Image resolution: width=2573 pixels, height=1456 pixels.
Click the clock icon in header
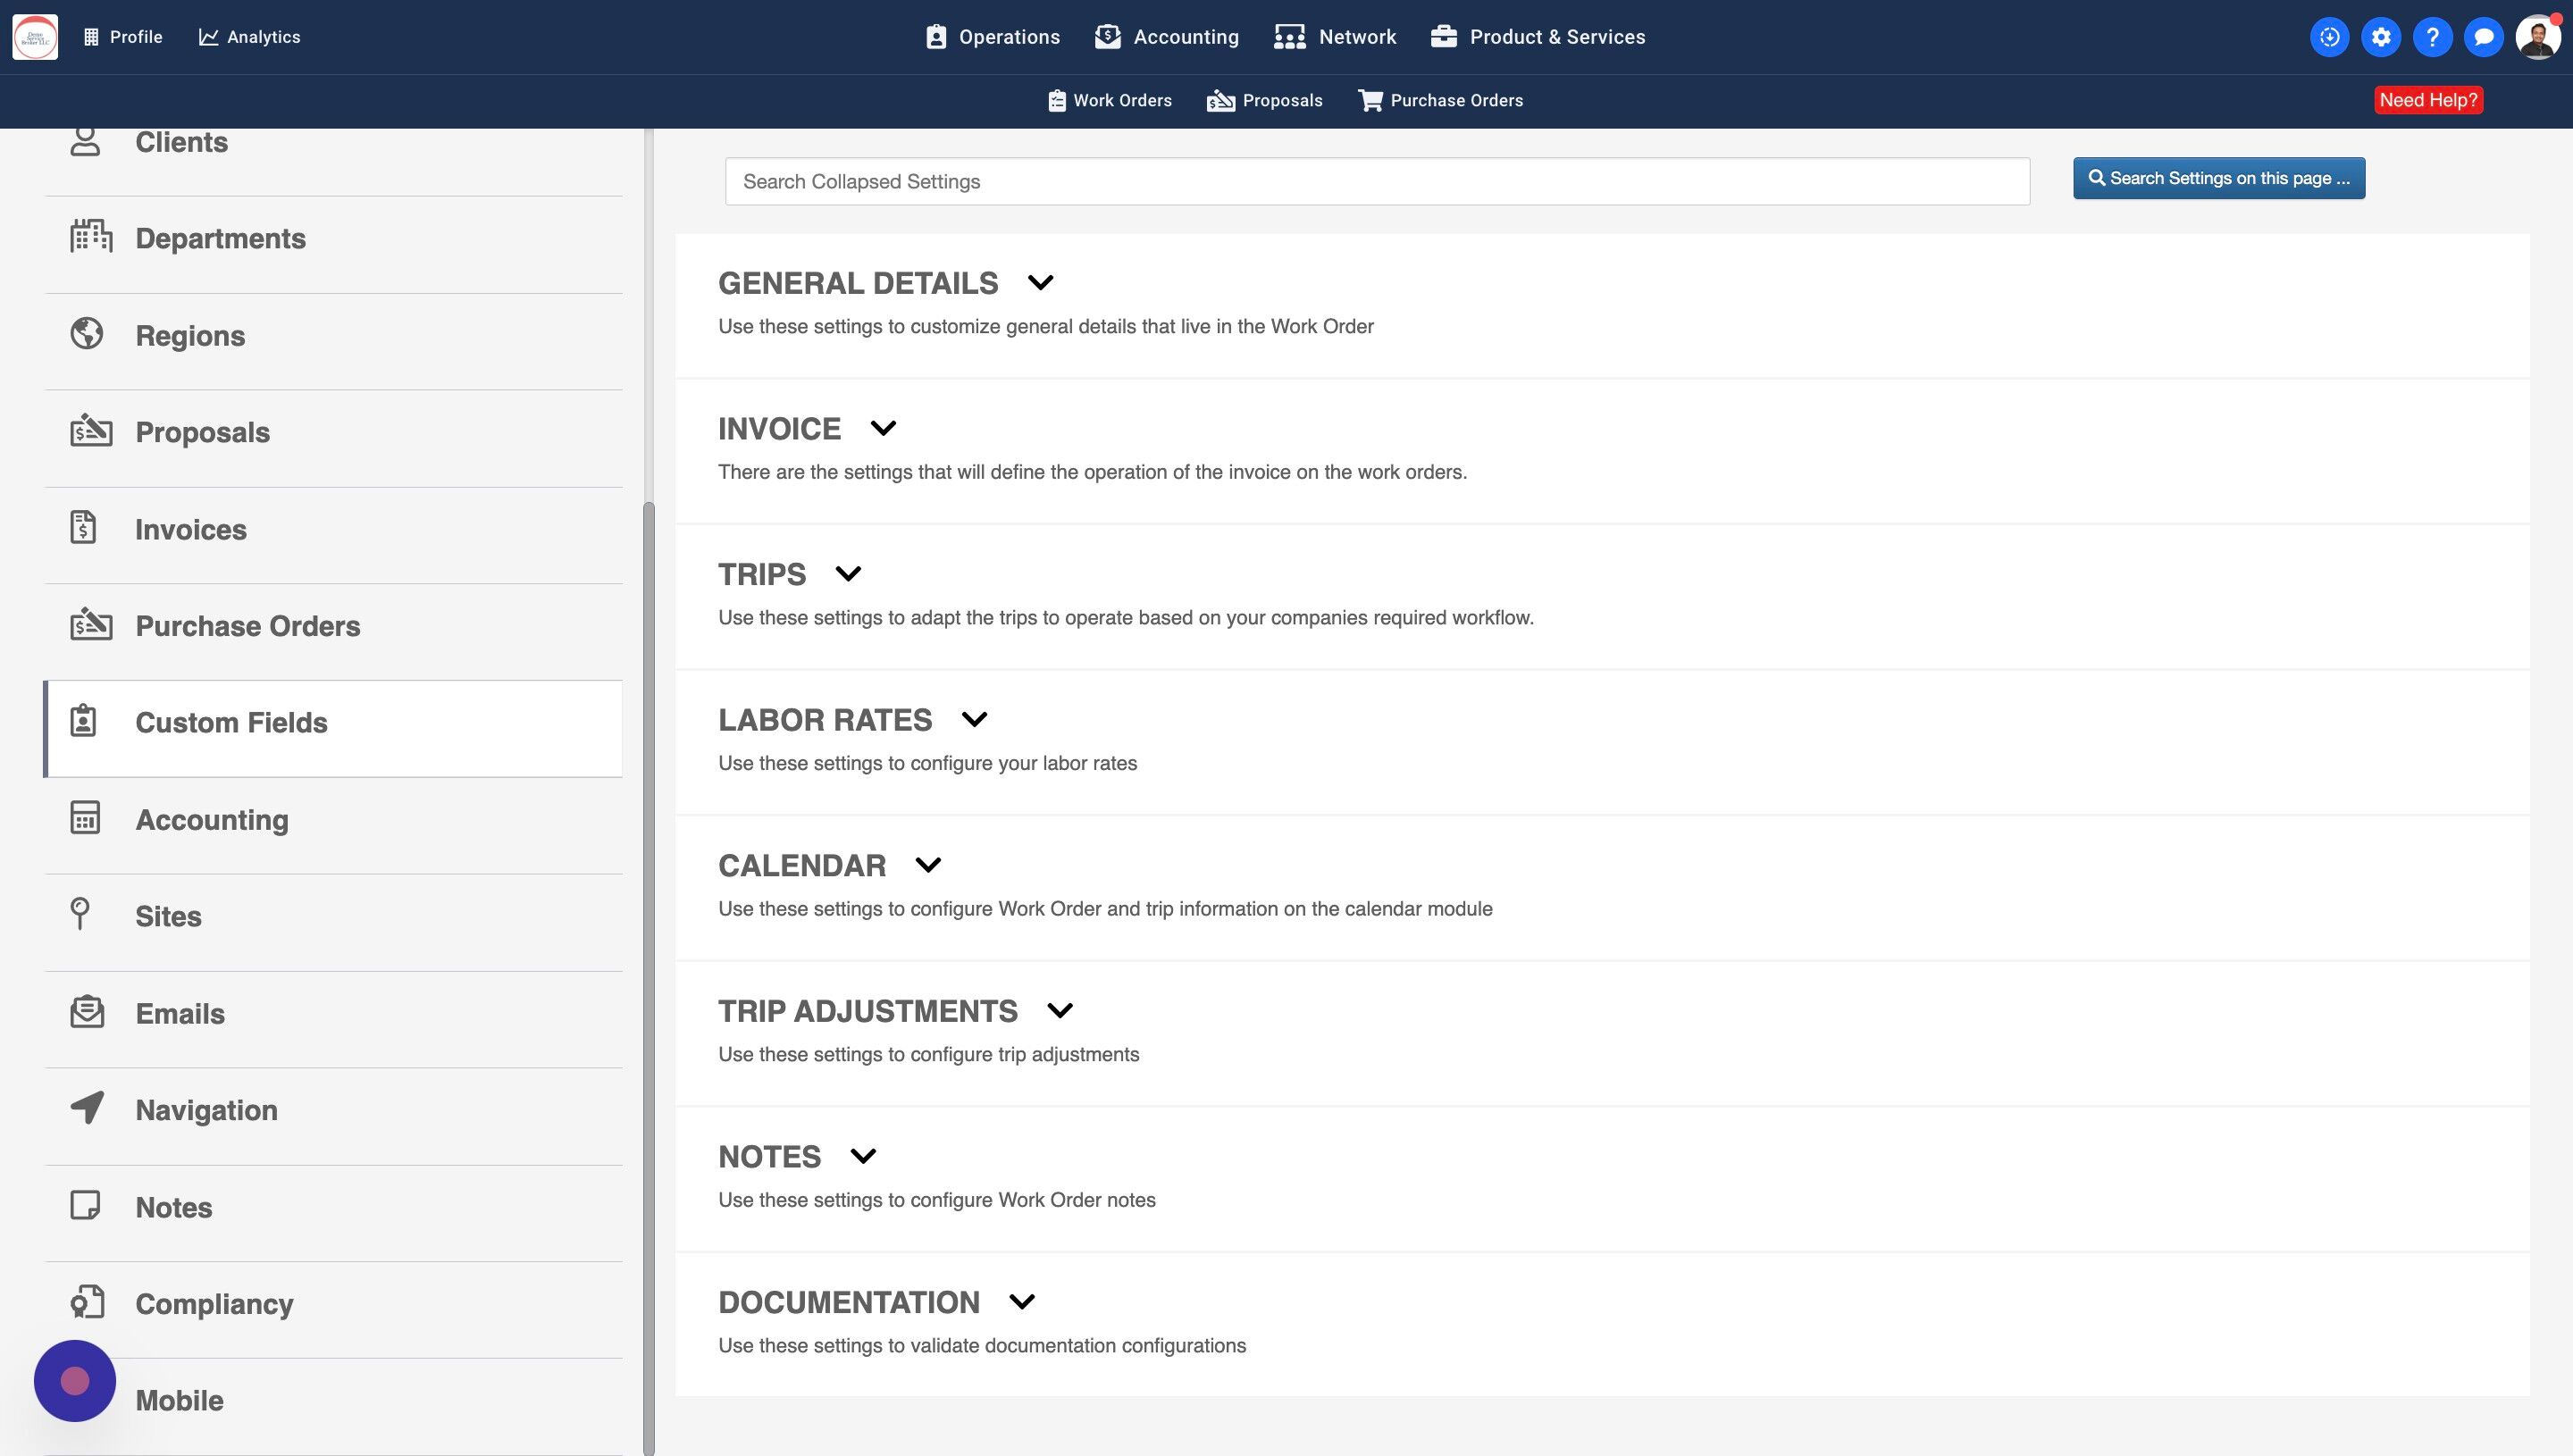click(2329, 37)
